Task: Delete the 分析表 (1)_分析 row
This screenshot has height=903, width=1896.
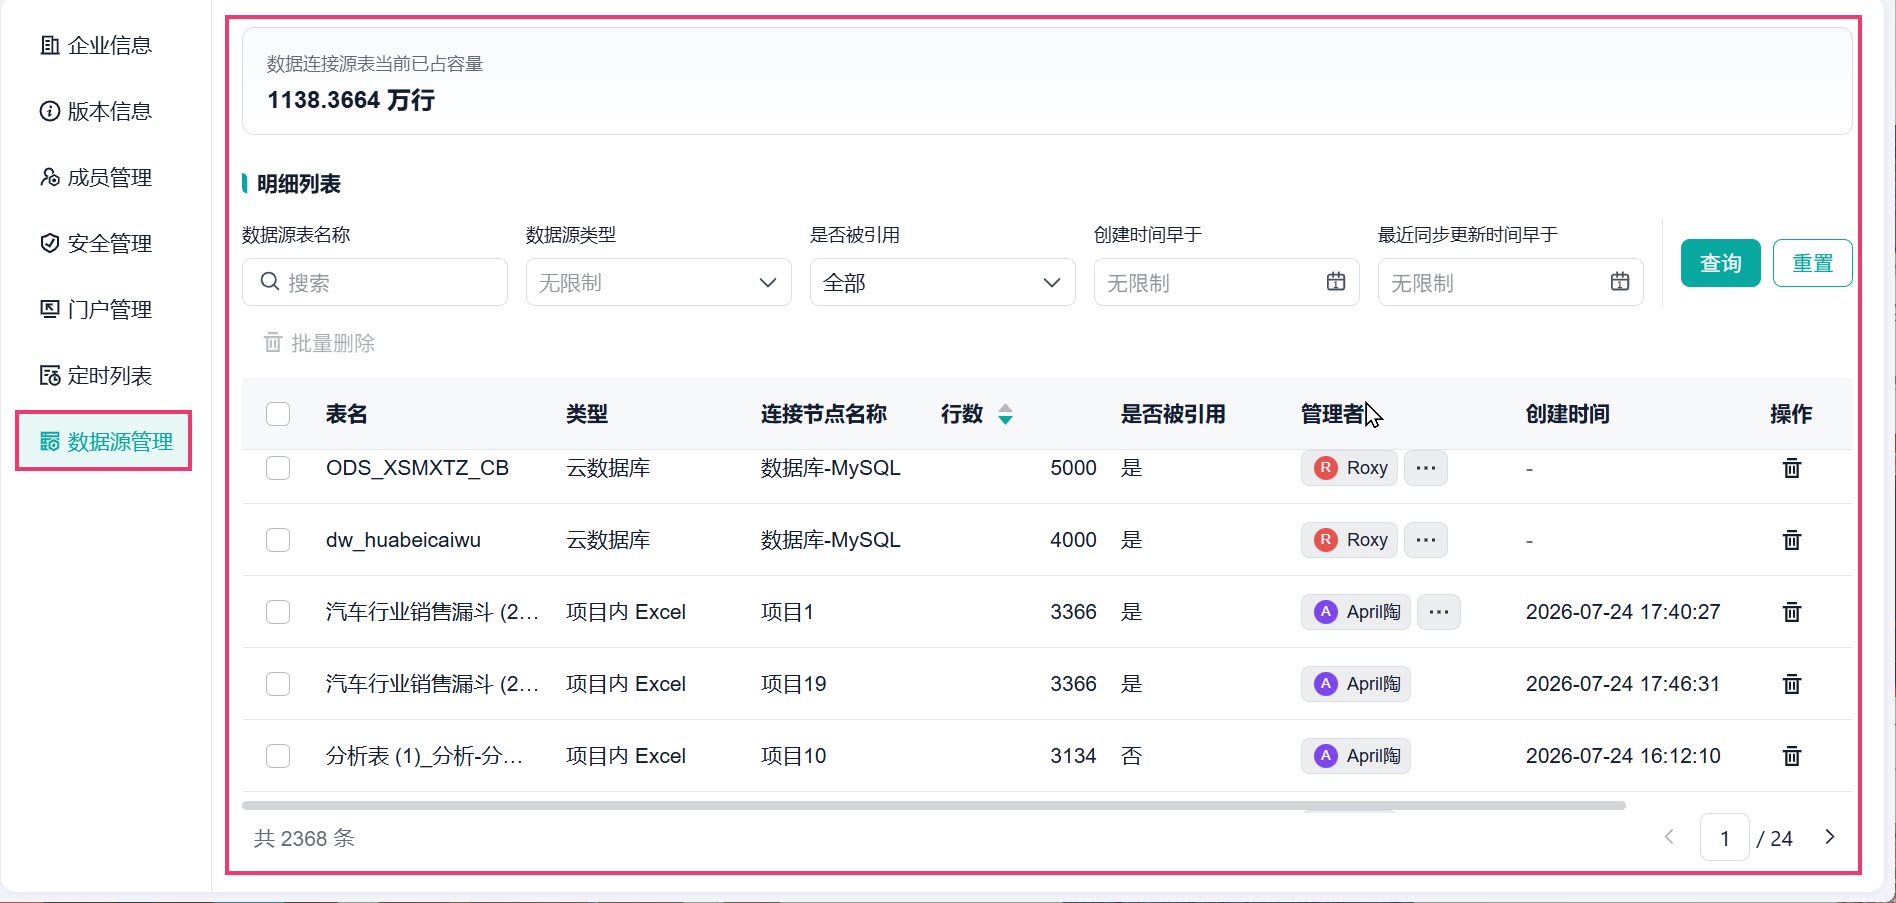Action: coord(1792,756)
